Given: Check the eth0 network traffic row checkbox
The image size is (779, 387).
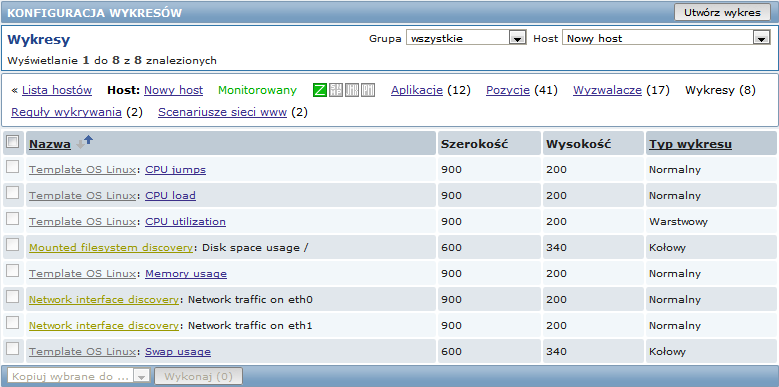Looking at the screenshot, I should [12, 297].
